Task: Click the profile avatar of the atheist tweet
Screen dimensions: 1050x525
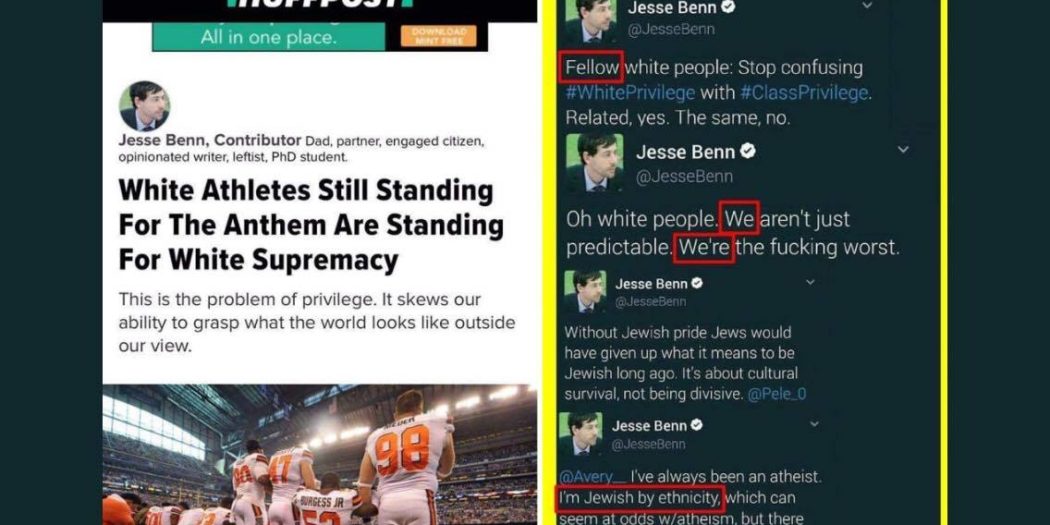Action: tap(581, 433)
